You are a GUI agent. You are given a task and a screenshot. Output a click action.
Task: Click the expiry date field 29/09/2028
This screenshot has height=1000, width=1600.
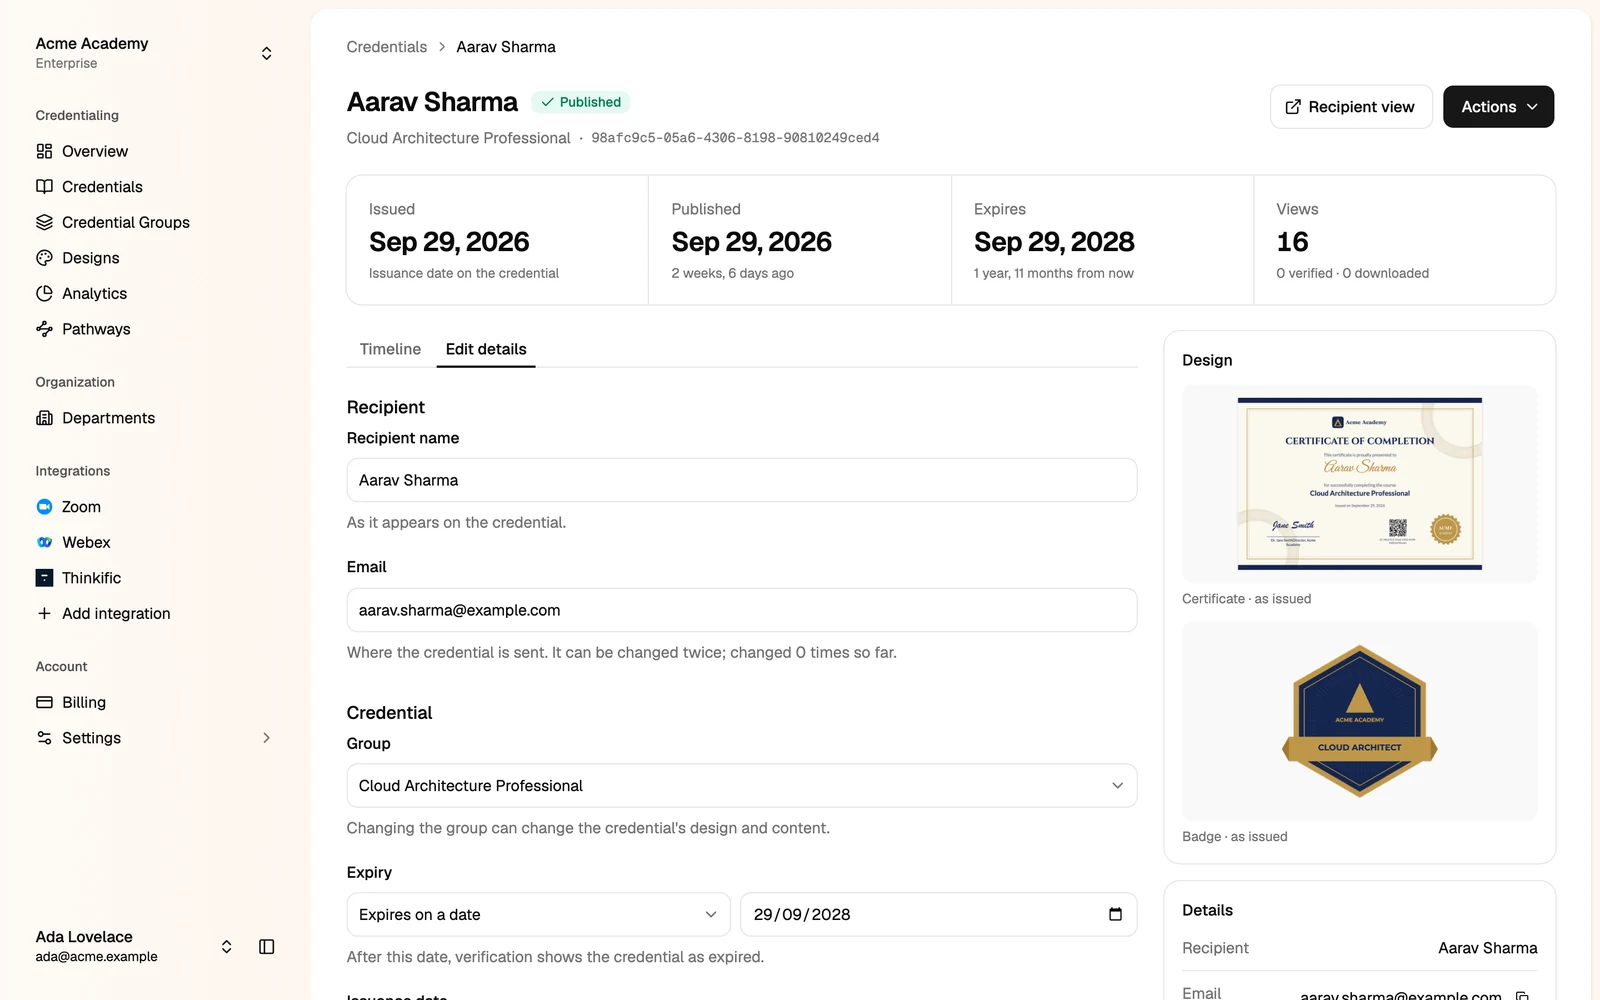point(938,914)
